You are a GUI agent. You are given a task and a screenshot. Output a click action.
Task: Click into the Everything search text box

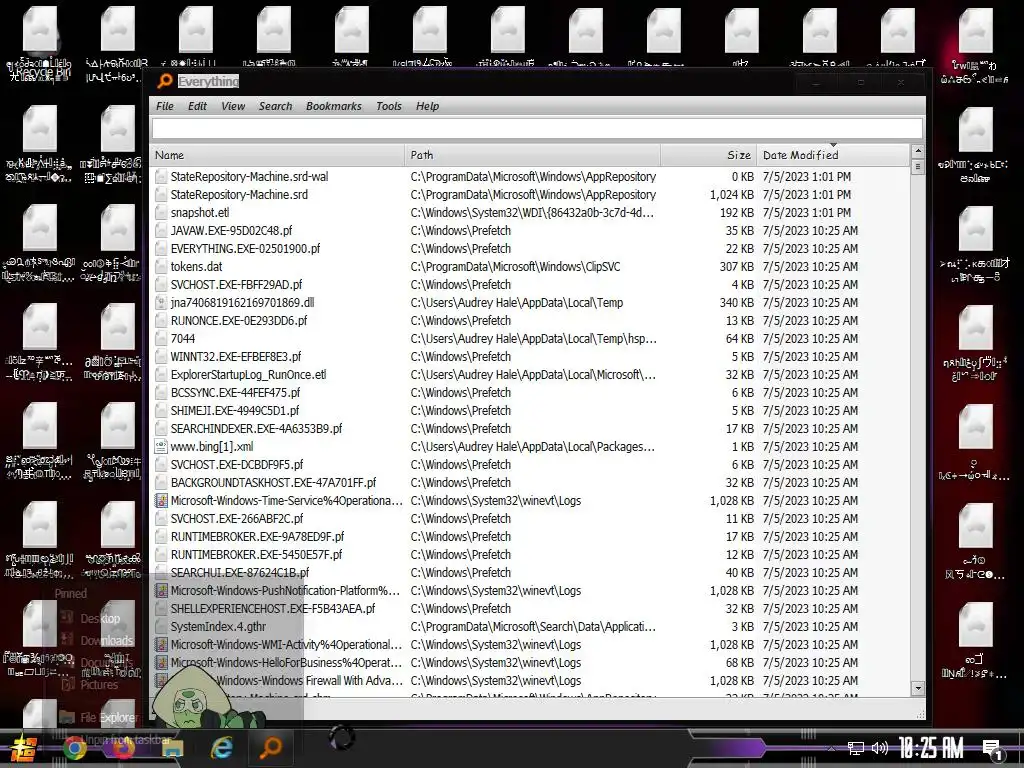(x=537, y=129)
